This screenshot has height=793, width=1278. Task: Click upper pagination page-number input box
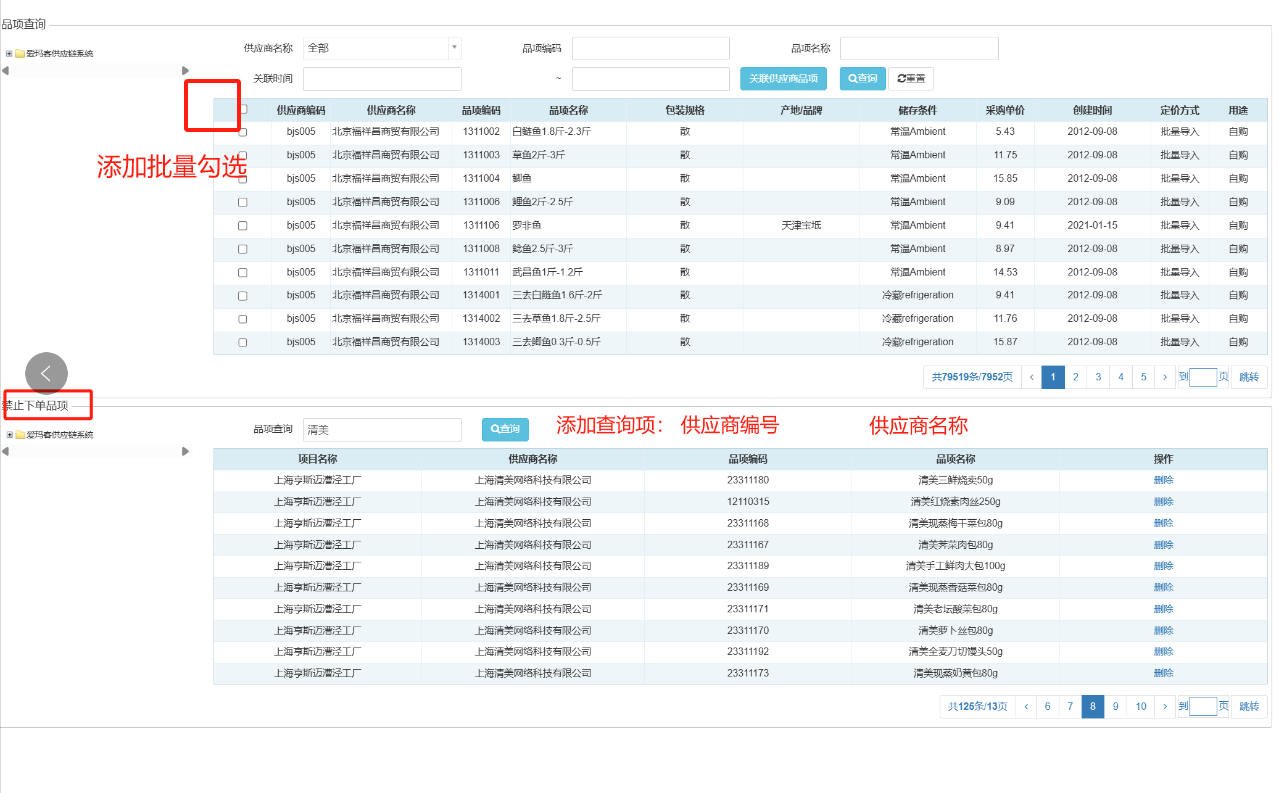1203,377
